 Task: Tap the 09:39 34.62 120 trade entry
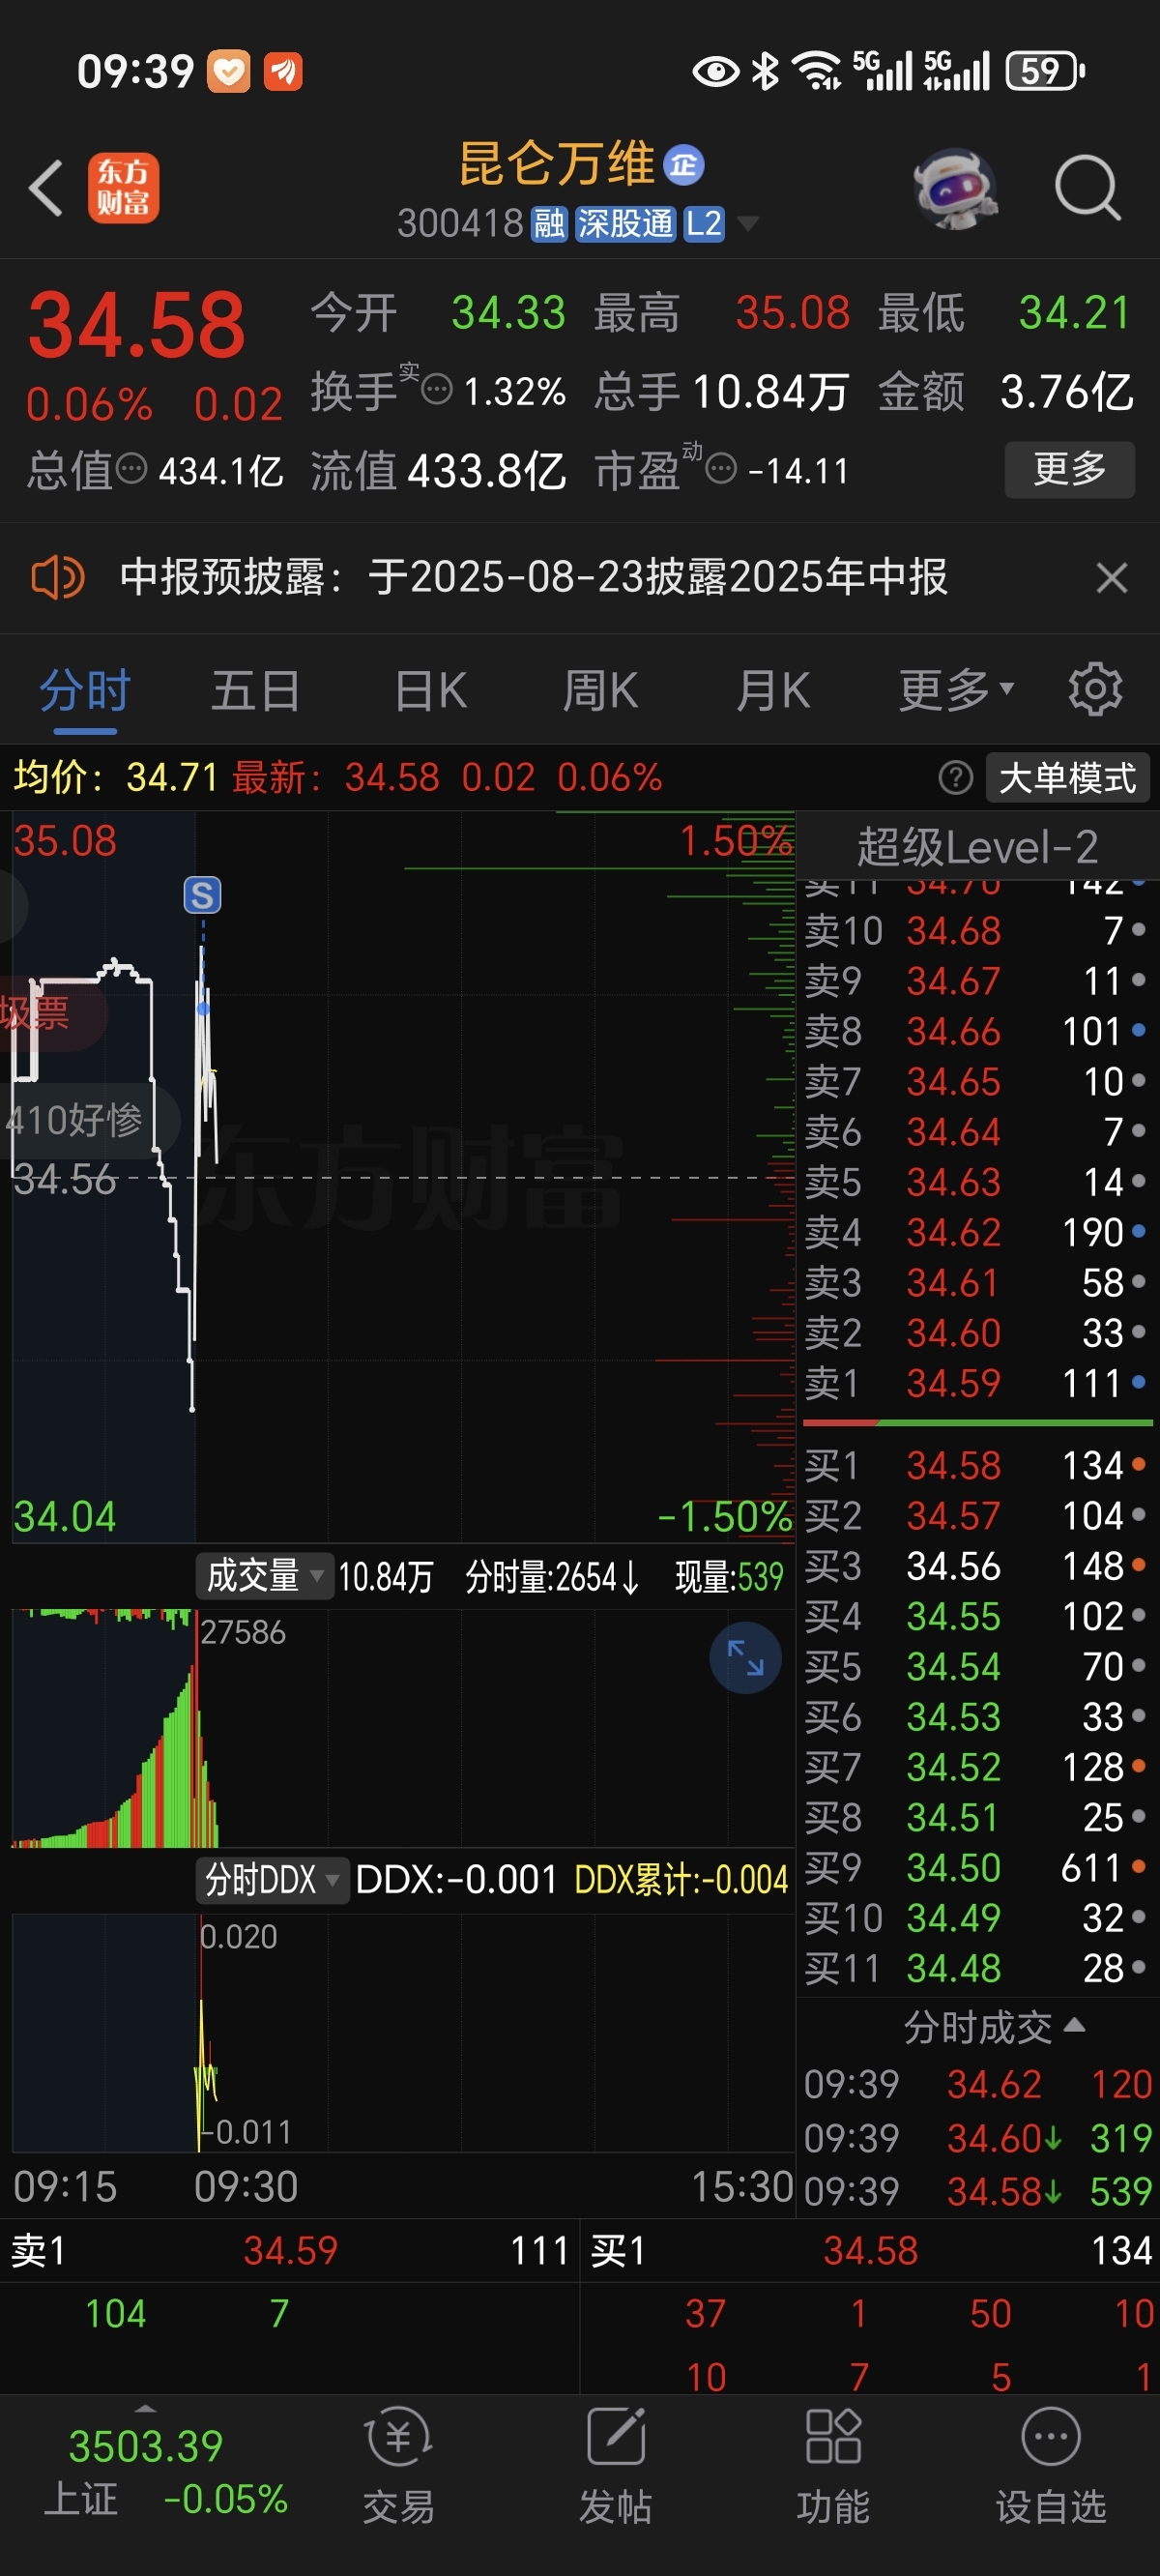[977, 2084]
